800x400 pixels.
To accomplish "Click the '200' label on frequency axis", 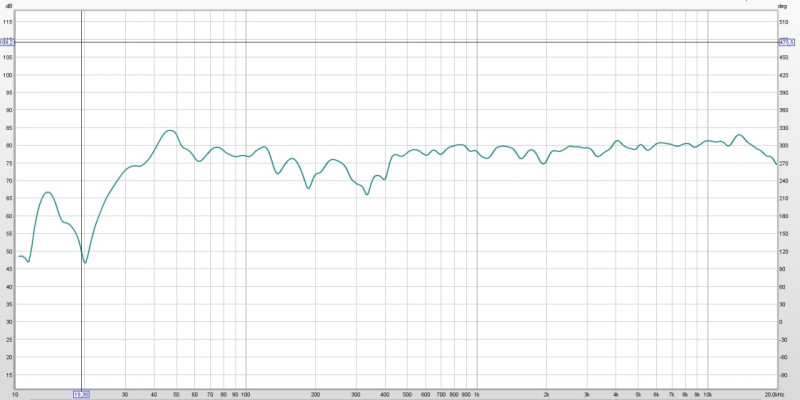I will click(x=315, y=394).
